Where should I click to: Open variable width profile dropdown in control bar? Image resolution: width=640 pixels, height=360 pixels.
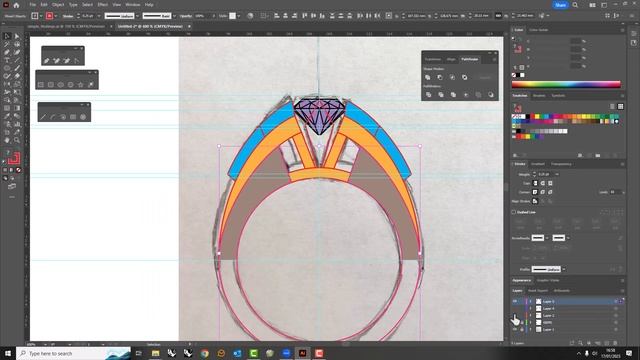click(138, 16)
